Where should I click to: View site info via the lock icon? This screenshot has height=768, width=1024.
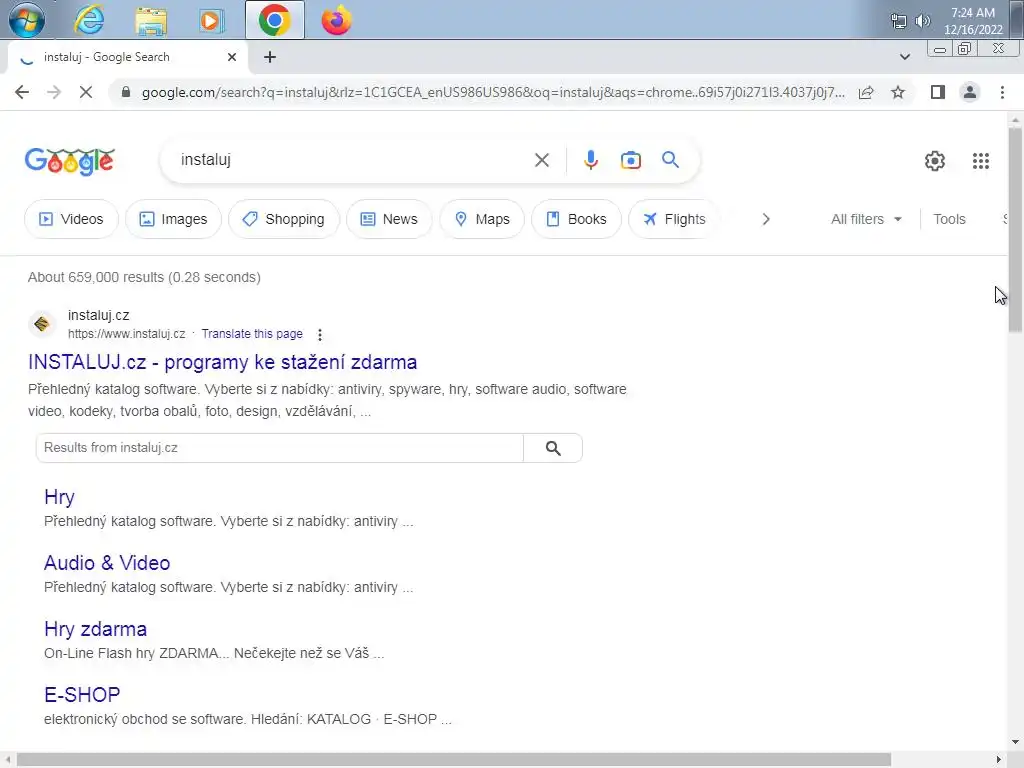126,92
